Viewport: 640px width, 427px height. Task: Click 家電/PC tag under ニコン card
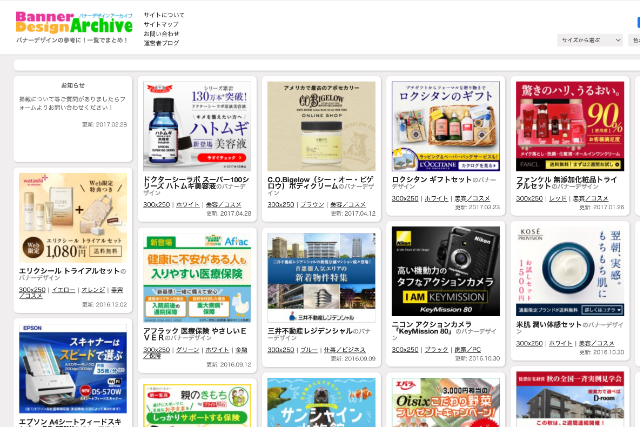click(x=468, y=349)
